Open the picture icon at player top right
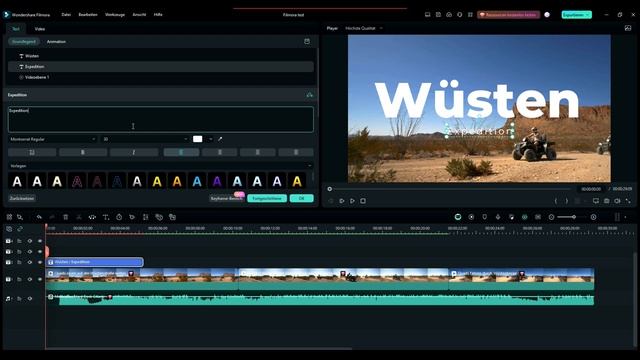Image resolution: width=640 pixels, height=360 pixels. [x=628, y=28]
